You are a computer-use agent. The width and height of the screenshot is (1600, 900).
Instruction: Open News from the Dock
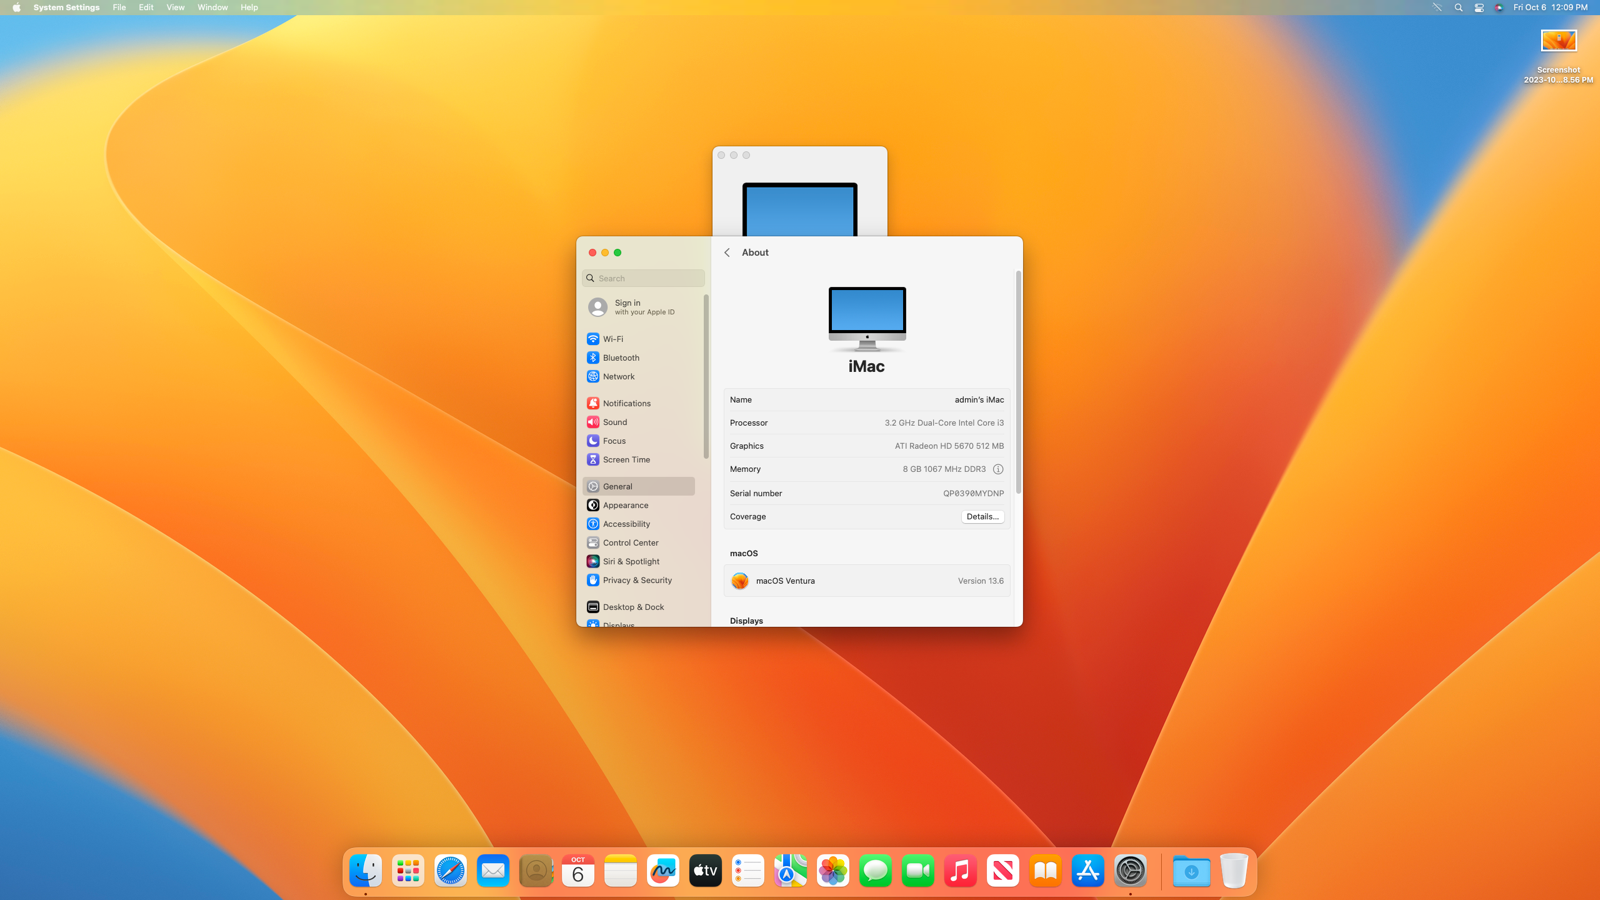pos(1003,871)
